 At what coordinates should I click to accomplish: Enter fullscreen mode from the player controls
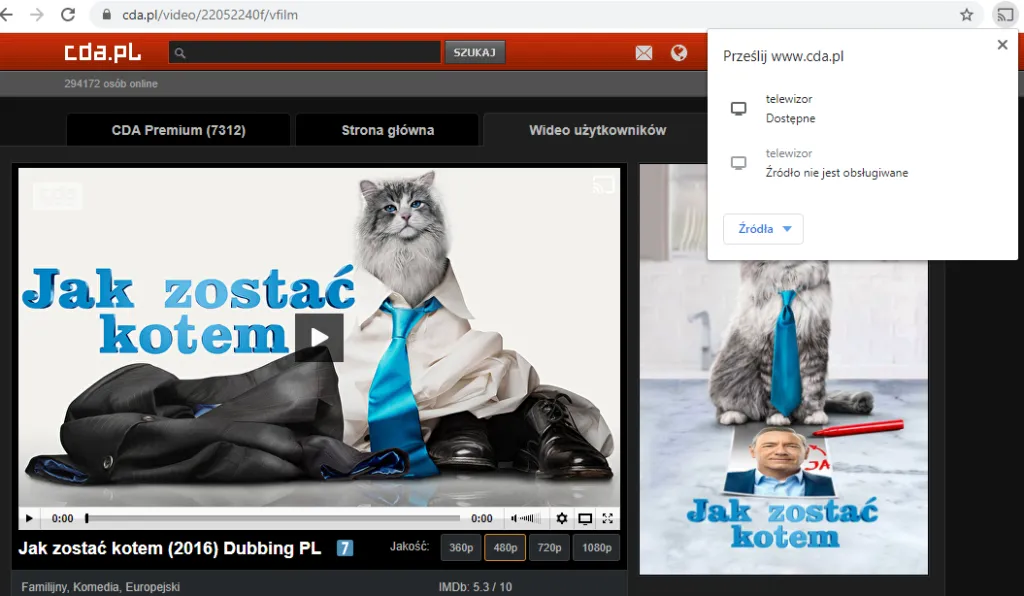608,518
